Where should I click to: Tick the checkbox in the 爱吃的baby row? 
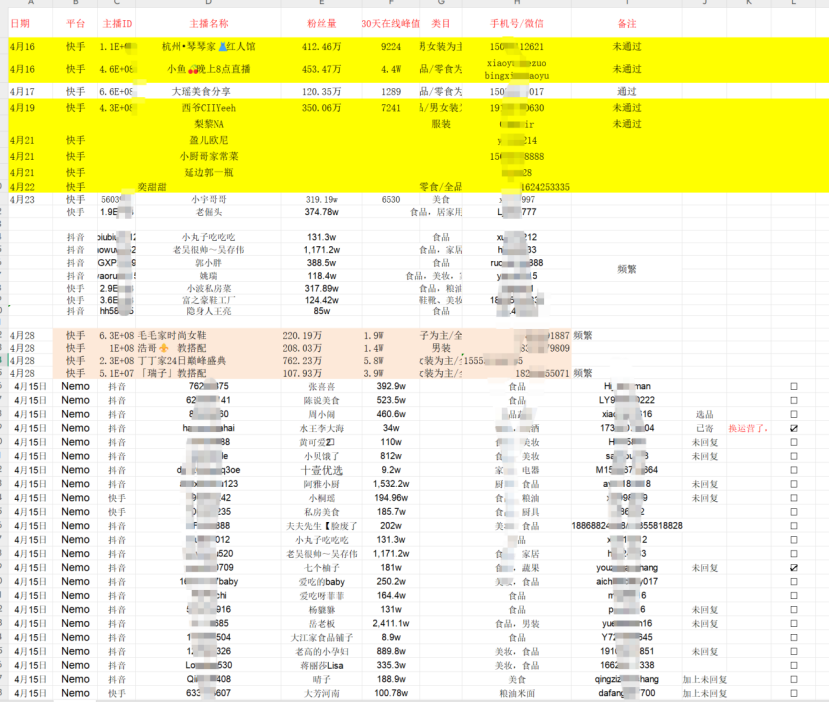794,581
